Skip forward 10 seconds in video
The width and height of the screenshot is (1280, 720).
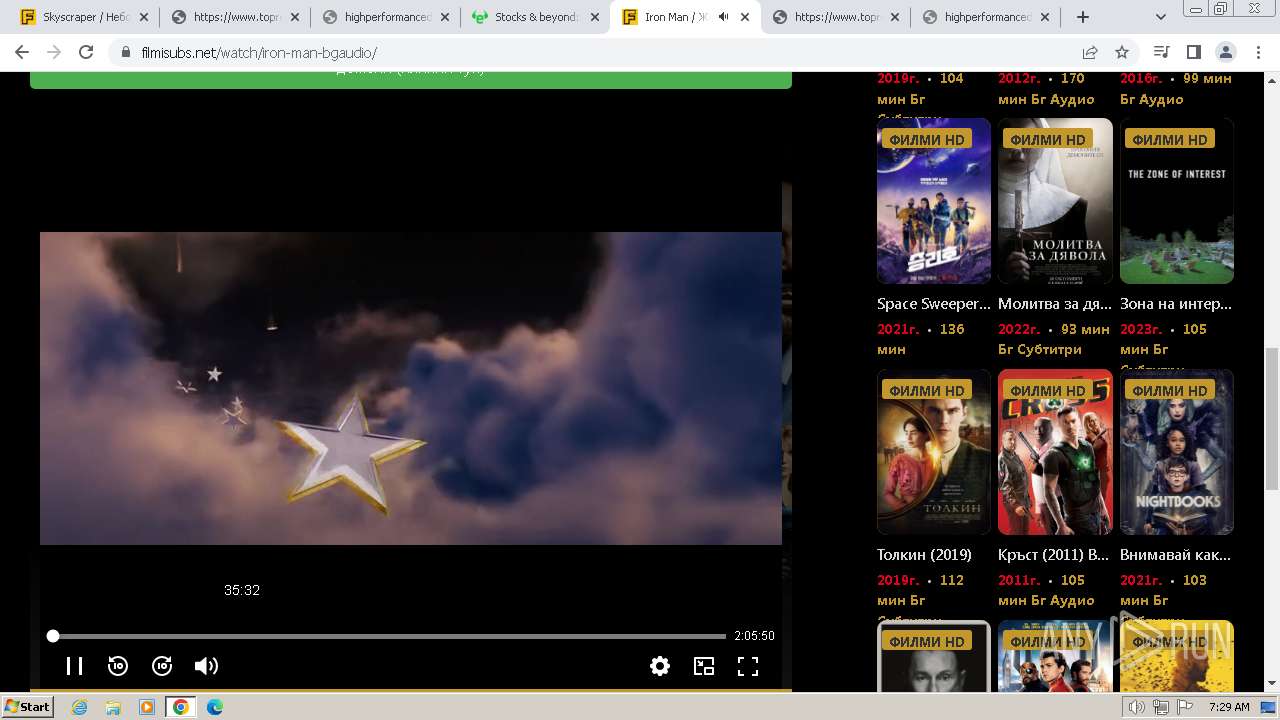[x=162, y=666]
